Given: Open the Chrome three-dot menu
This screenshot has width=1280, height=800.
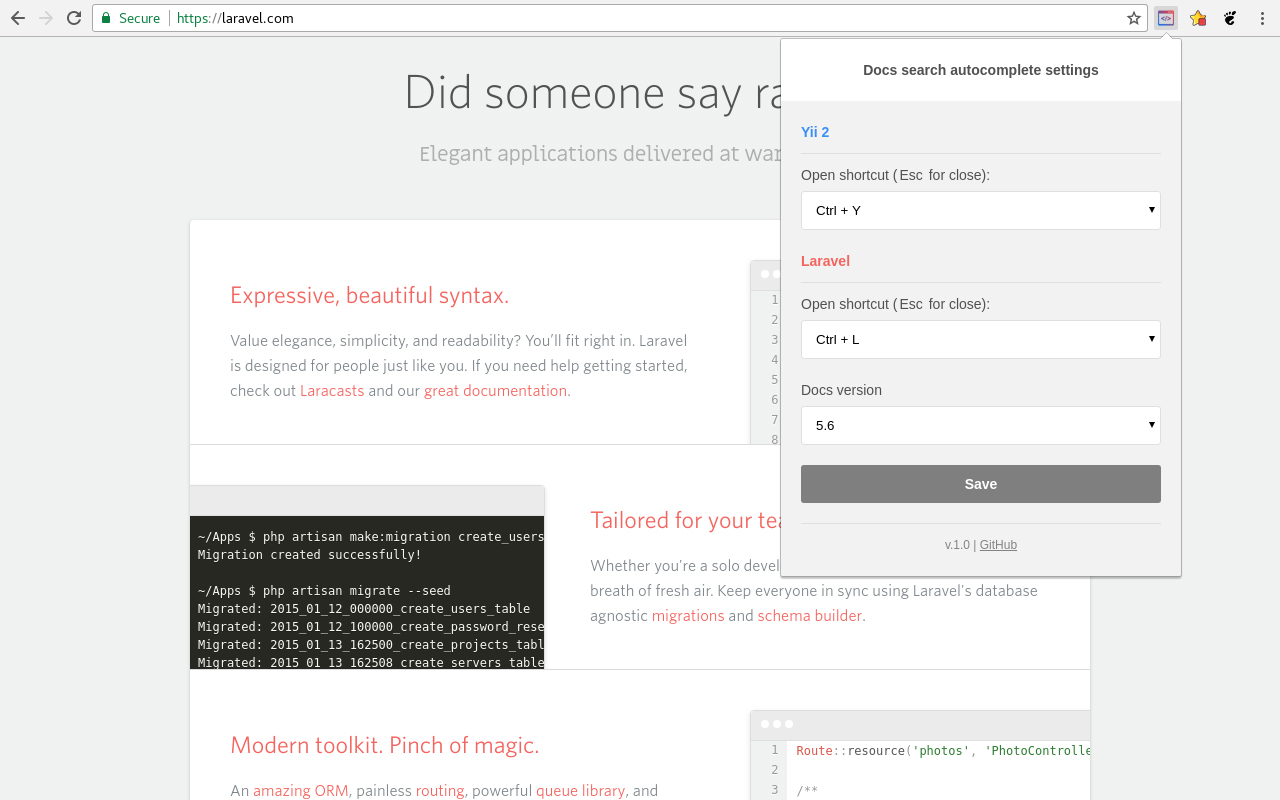Looking at the screenshot, I should tap(1260, 17).
